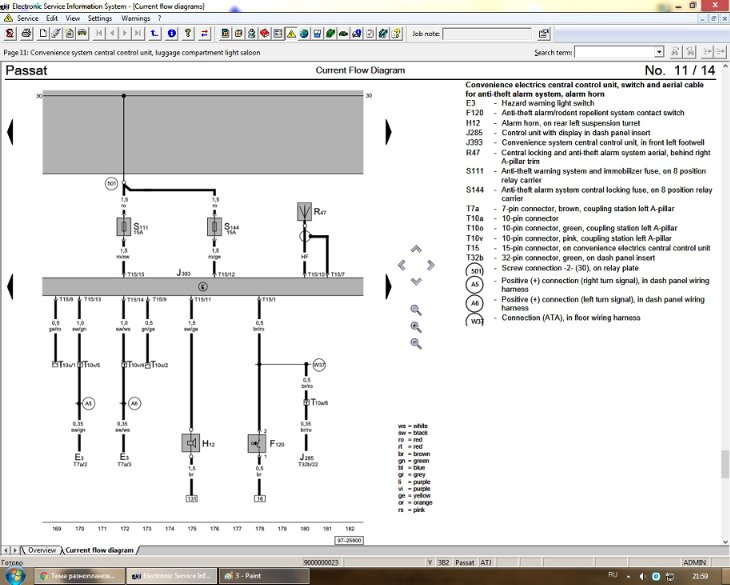The image size is (730, 585).
Task: Click the question mark help icon
Action: tap(188, 33)
